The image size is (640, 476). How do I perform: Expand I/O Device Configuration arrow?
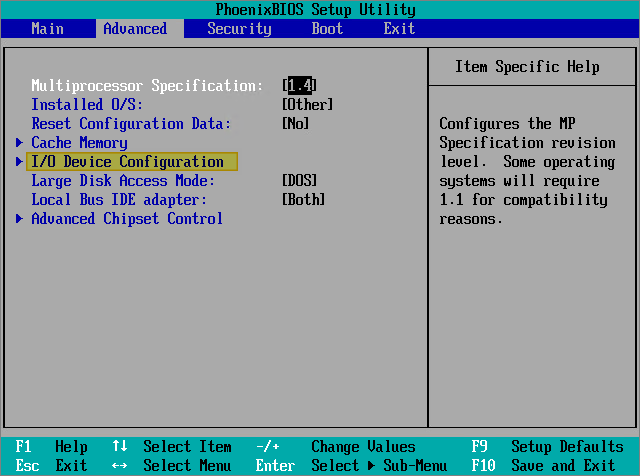click(x=19, y=162)
